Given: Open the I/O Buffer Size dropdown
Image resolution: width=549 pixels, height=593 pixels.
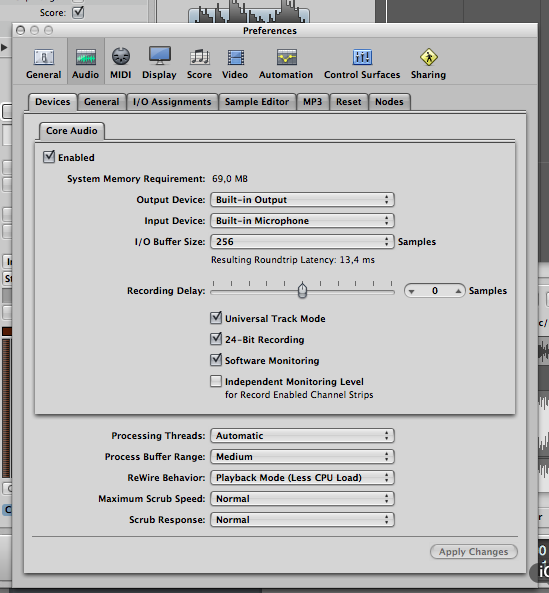Looking at the screenshot, I should tap(302, 242).
